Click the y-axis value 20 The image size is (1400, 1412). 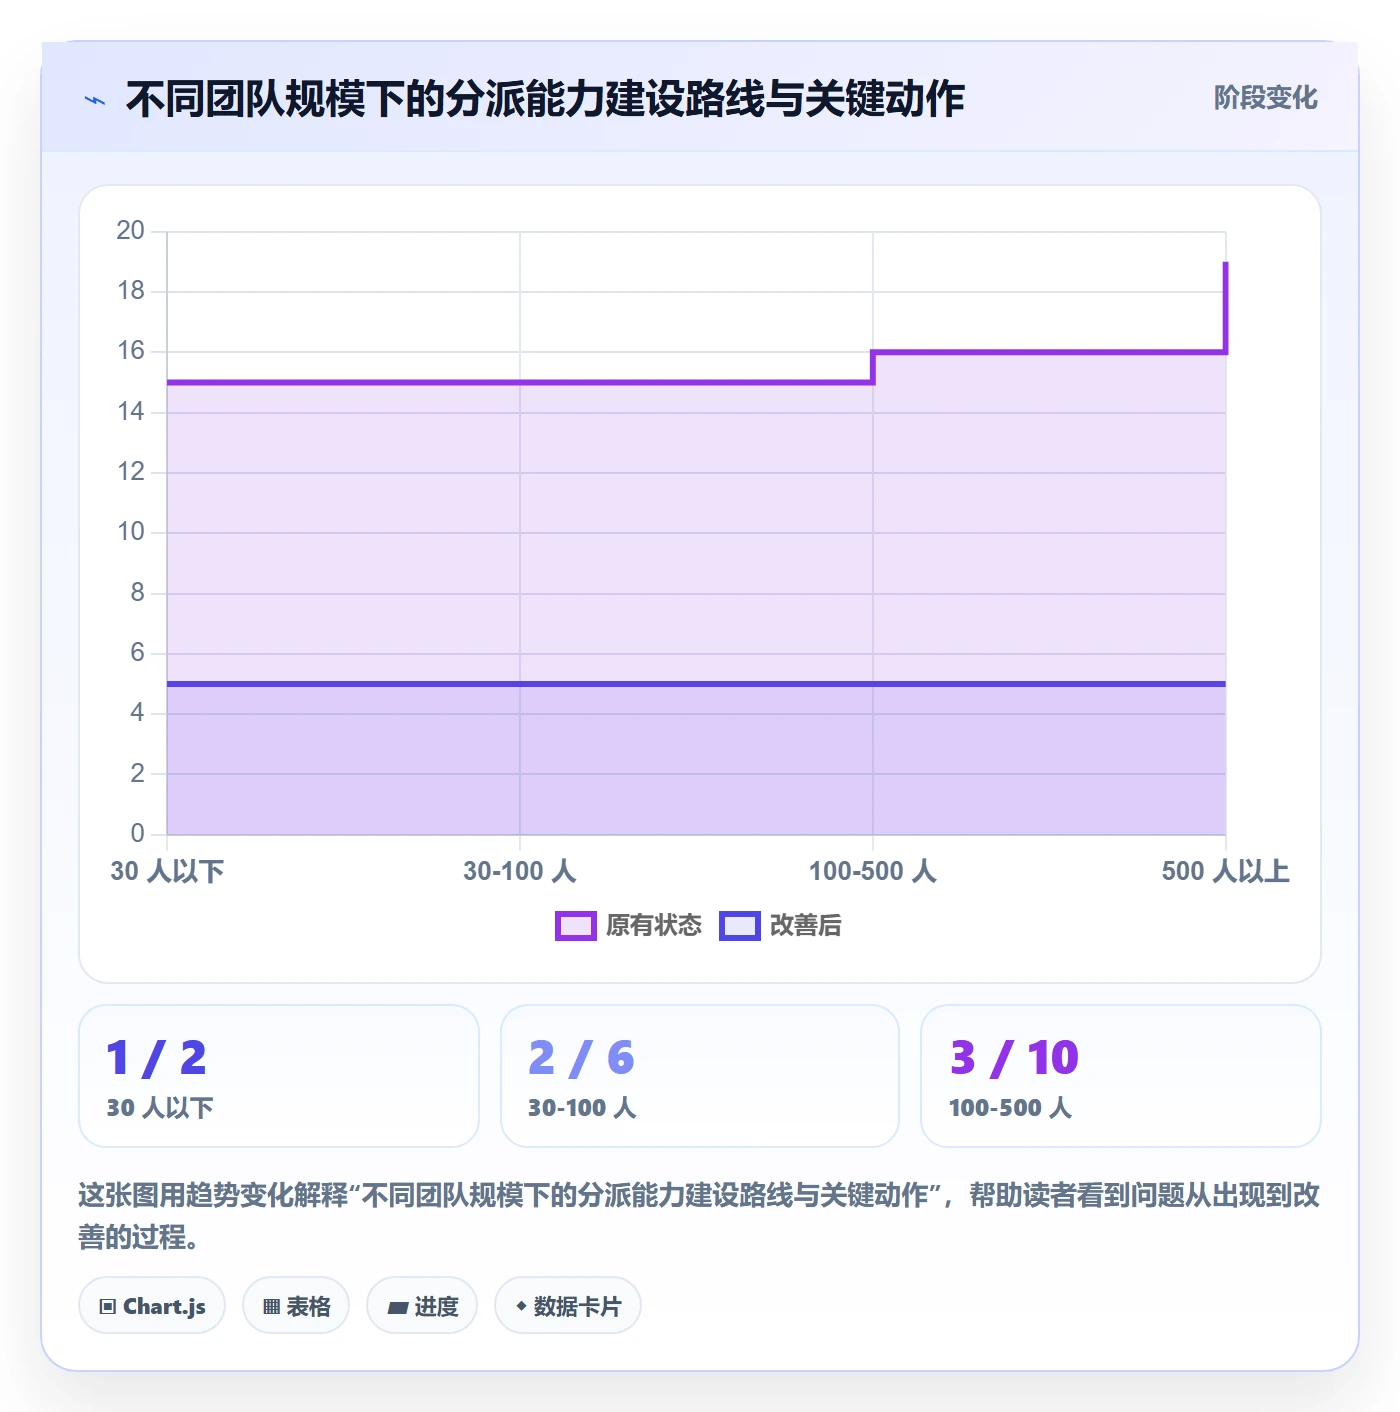tap(131, 231)
